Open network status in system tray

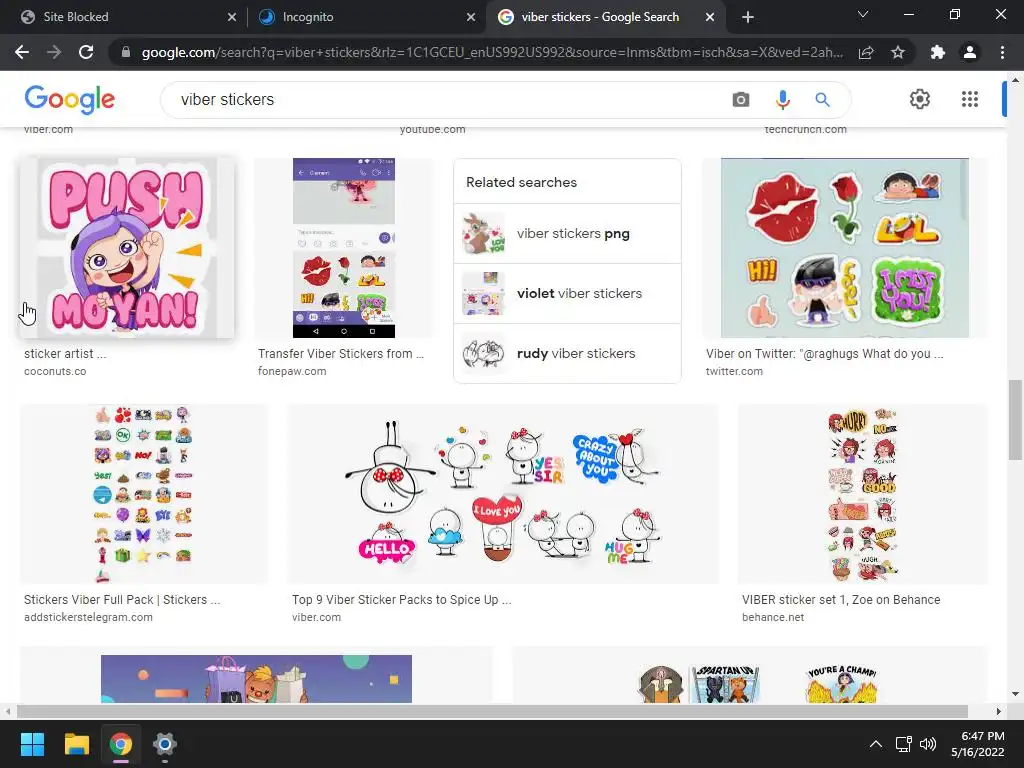pyautogui.click(x=903, y=744)
